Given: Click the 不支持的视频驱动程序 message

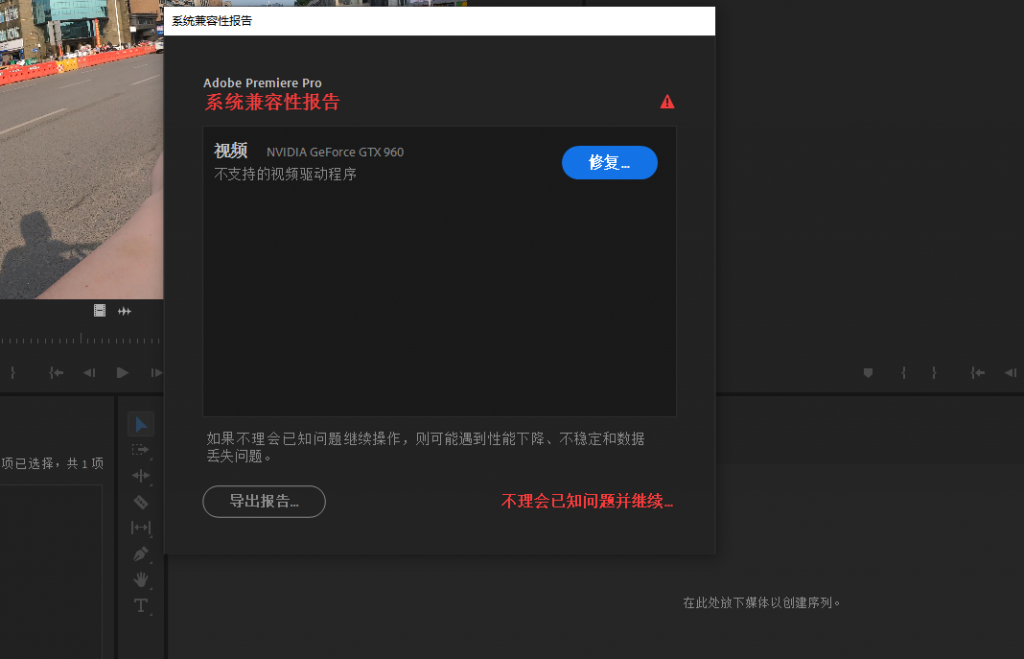Looking at the screenshot, I should (285, 174).
